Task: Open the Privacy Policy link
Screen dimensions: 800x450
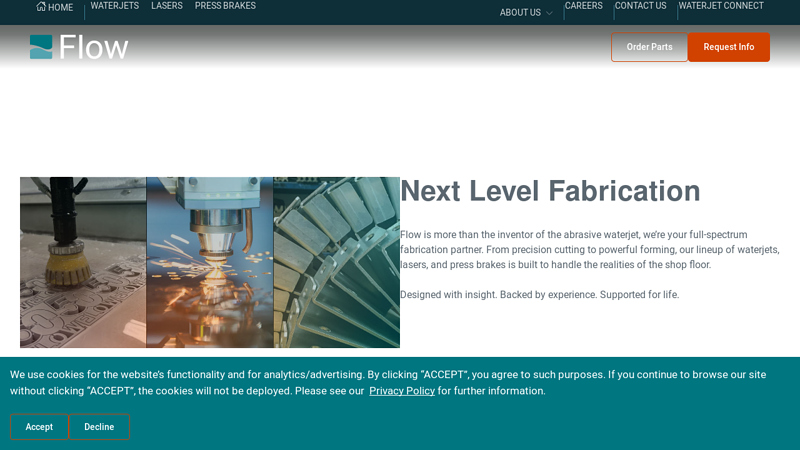Action: pyautogui.click(x=402, y=391)
